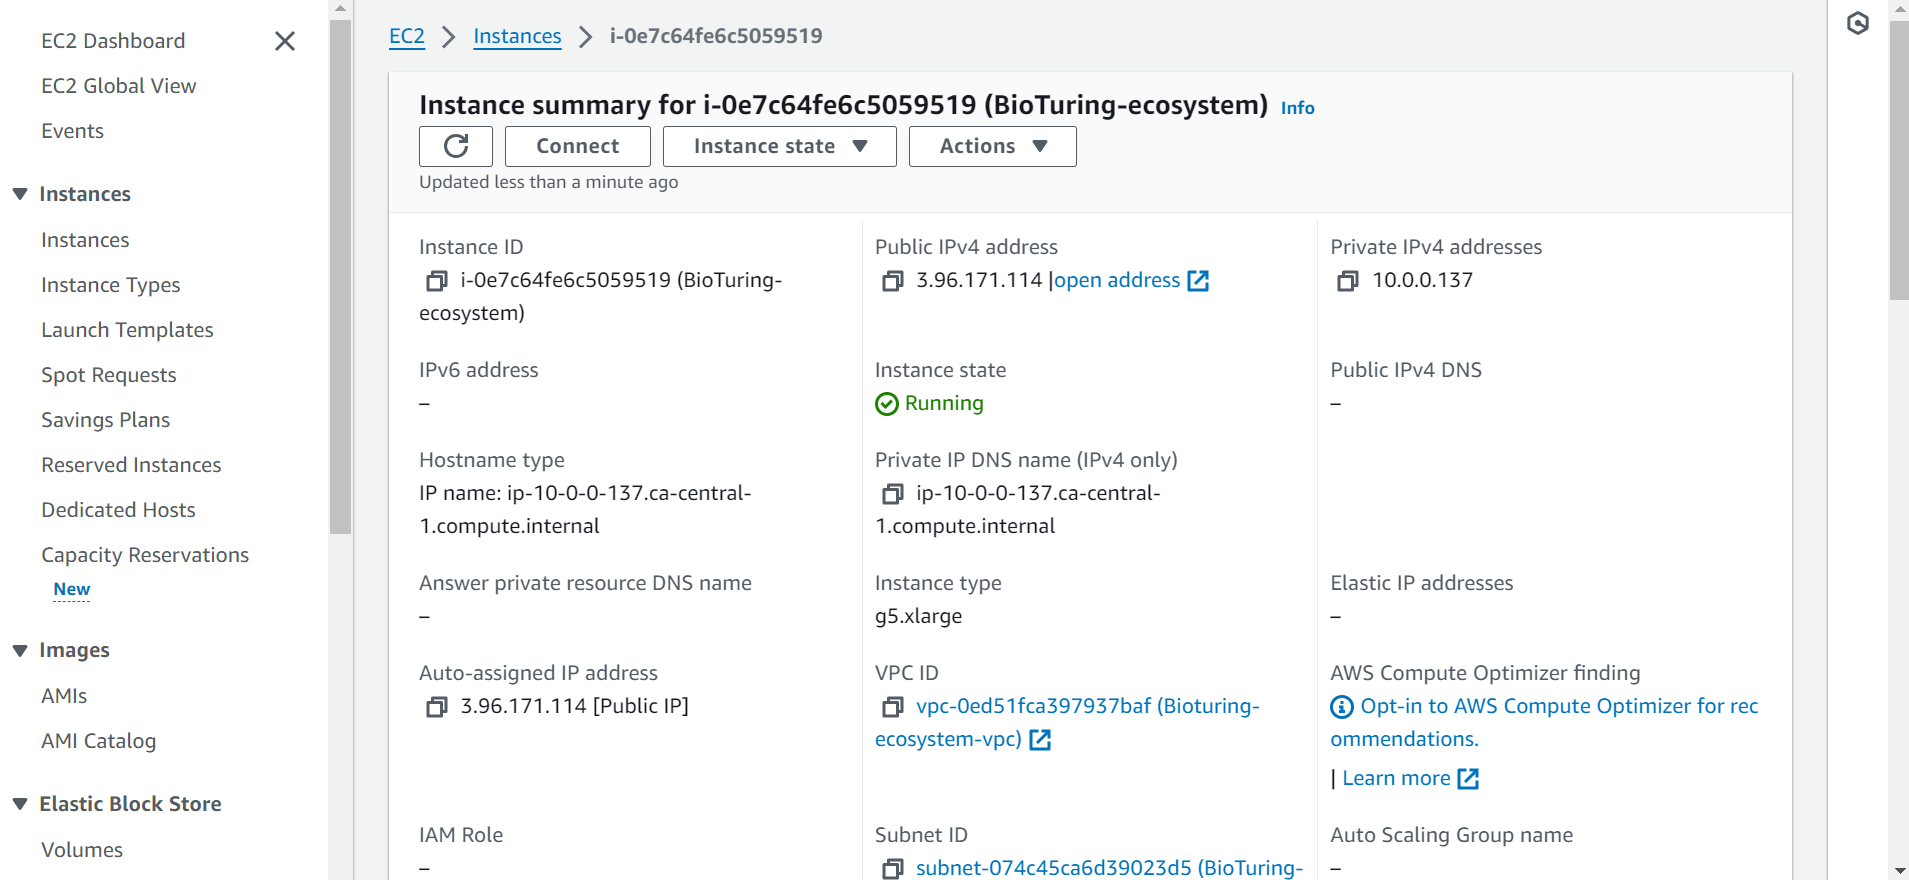This screenshot has height=880, width=1909.
Task: Copy the public IPv4 address
Action: click(x=893, y=281)
